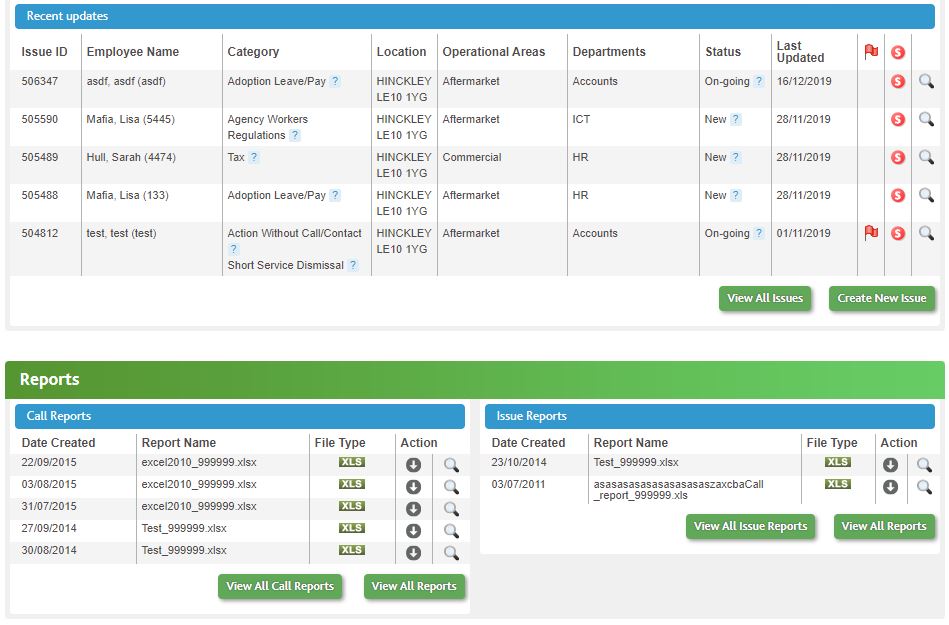This screenshot has width=949, height=625.
Task: Click the Last Updated column header
Action: pyautogui.click(x=801, y=52)
